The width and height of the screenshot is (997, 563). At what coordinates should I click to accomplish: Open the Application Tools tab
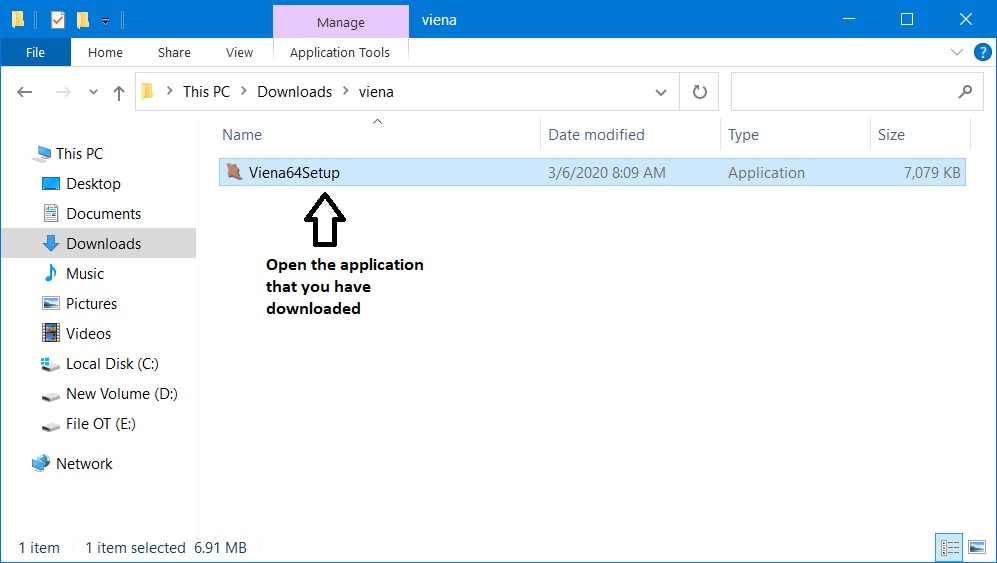coord(340,52)
